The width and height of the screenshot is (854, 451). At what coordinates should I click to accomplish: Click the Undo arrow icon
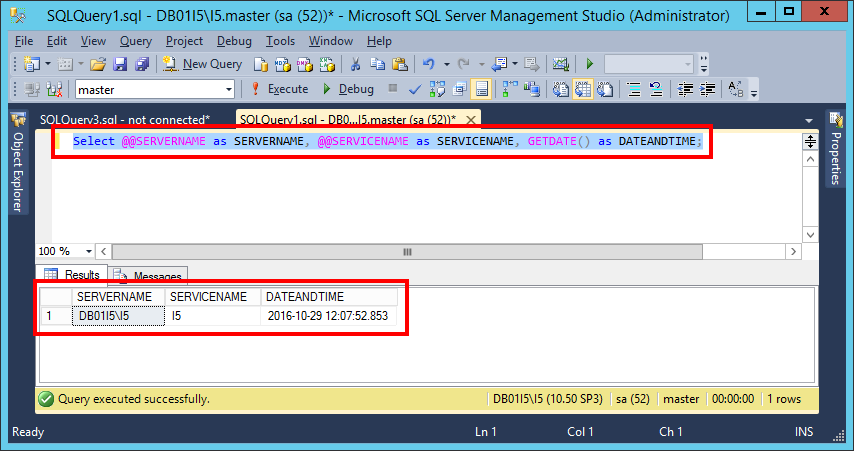pyautogui.click(x=429, y=64)
